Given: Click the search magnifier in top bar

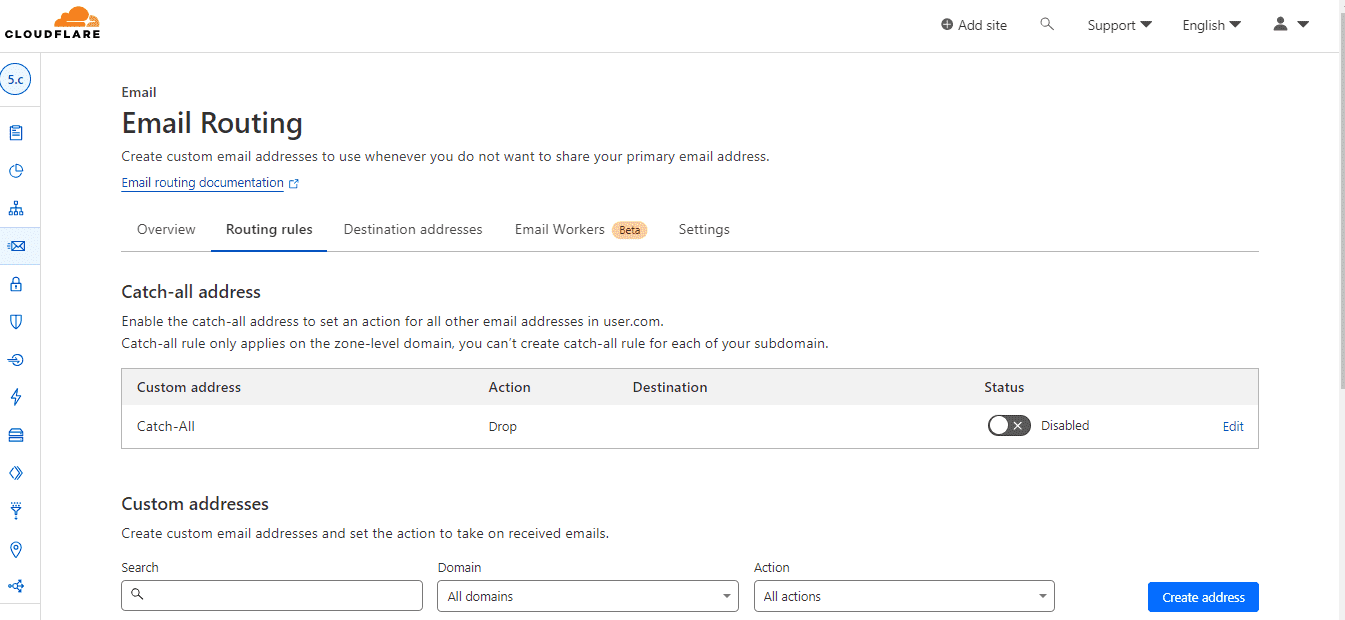Looking at the screenshot, I should (x=1047, y=24).
